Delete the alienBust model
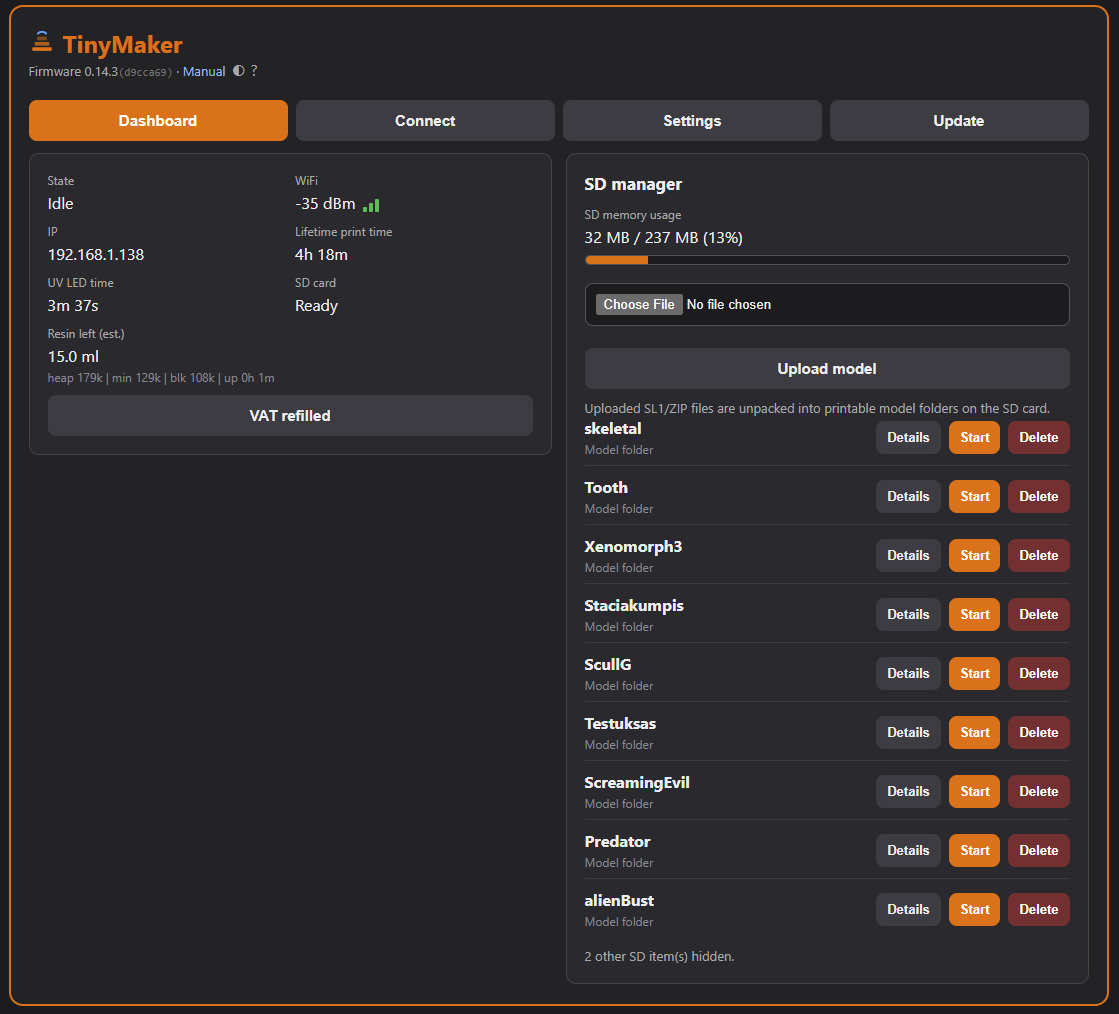The image size is (1119, 1014). point(1039,910)
